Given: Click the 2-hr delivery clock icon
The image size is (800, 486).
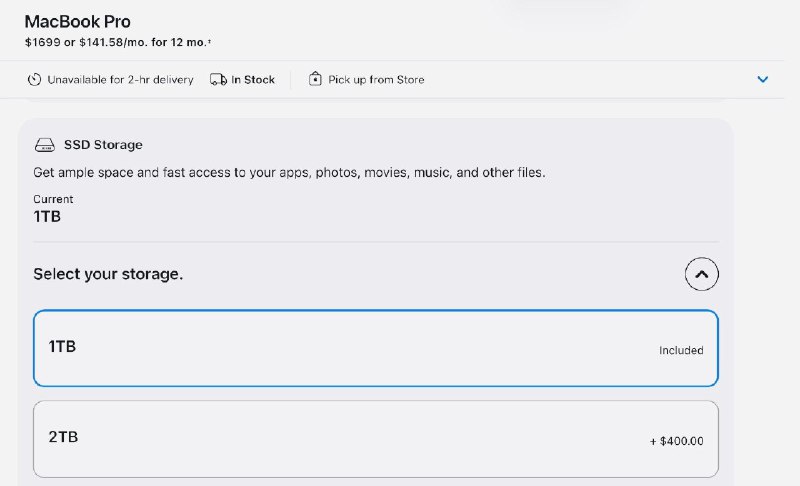Looking at the screenshot, I should pos(34,80).
